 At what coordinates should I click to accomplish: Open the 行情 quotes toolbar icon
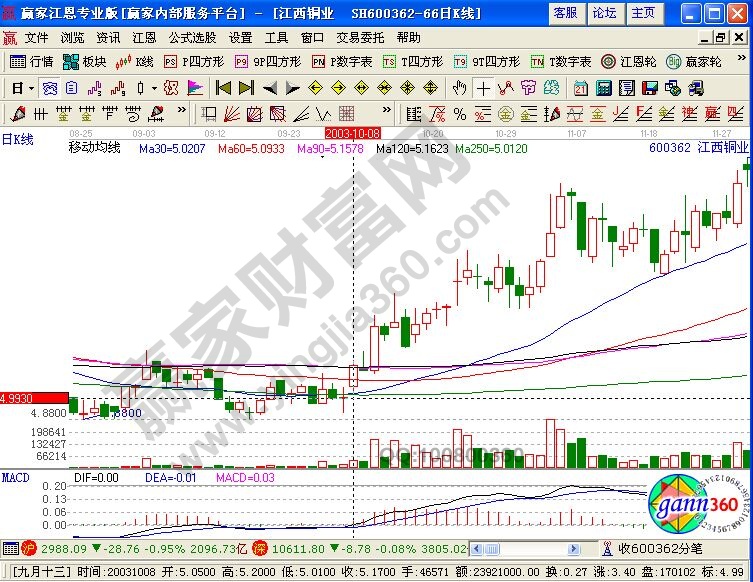pyautogui.click(x=31, y=61)
